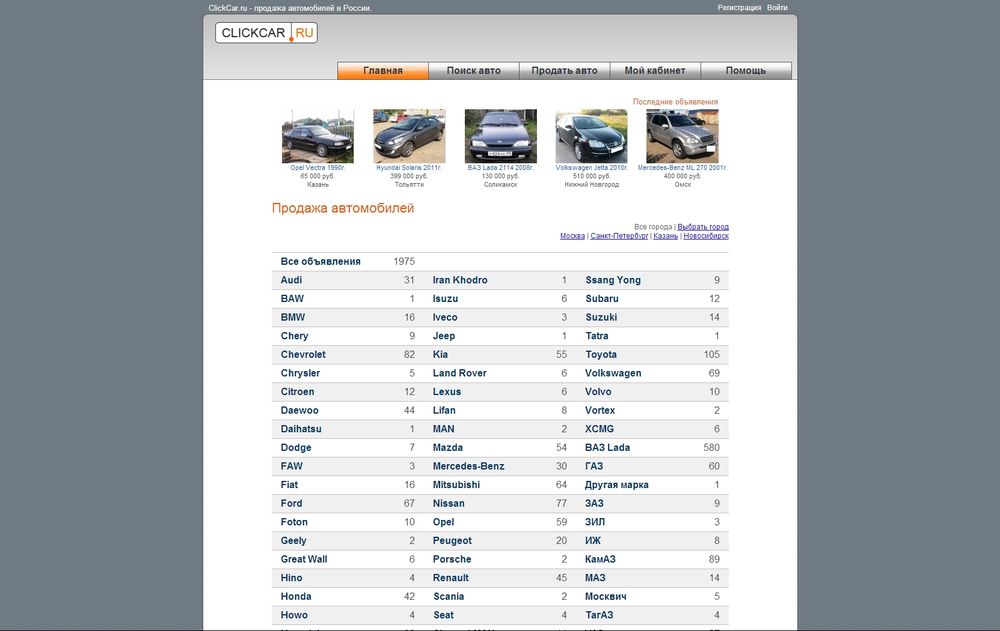
Task: Open the Москвич brand listings
Action: point(606,597)
